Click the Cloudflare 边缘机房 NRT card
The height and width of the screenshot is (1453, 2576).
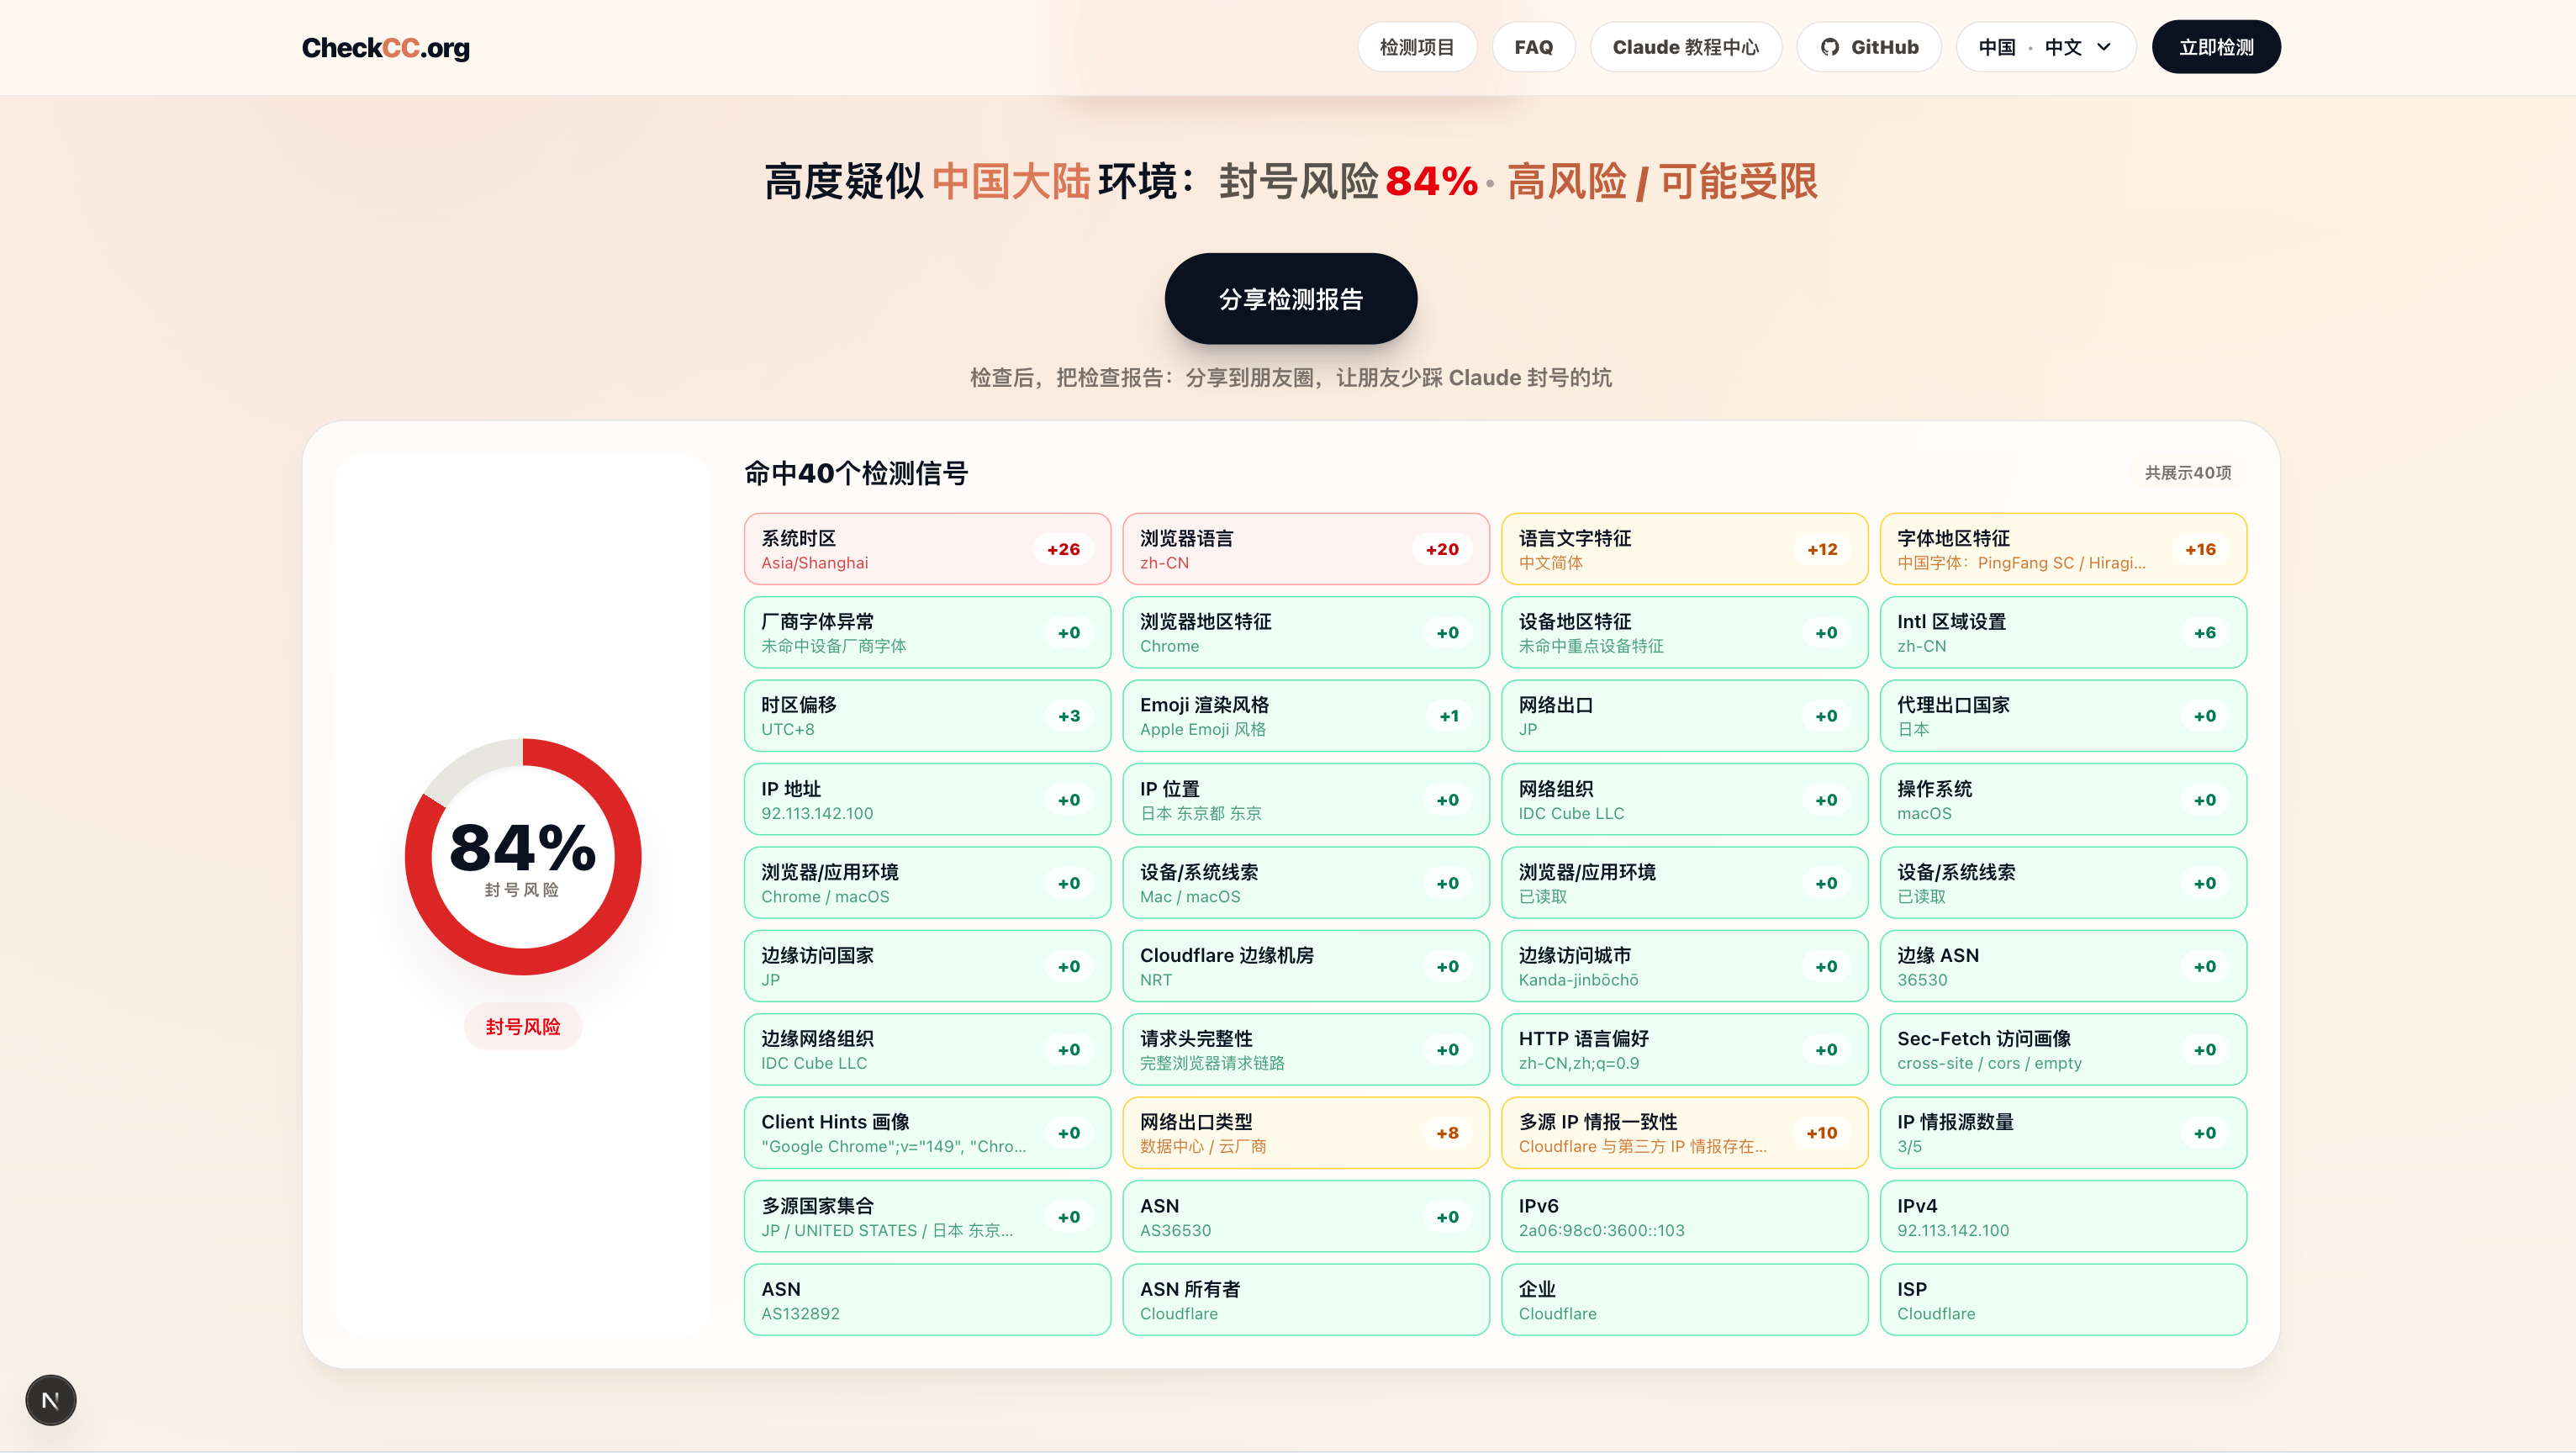point(1305,966)
